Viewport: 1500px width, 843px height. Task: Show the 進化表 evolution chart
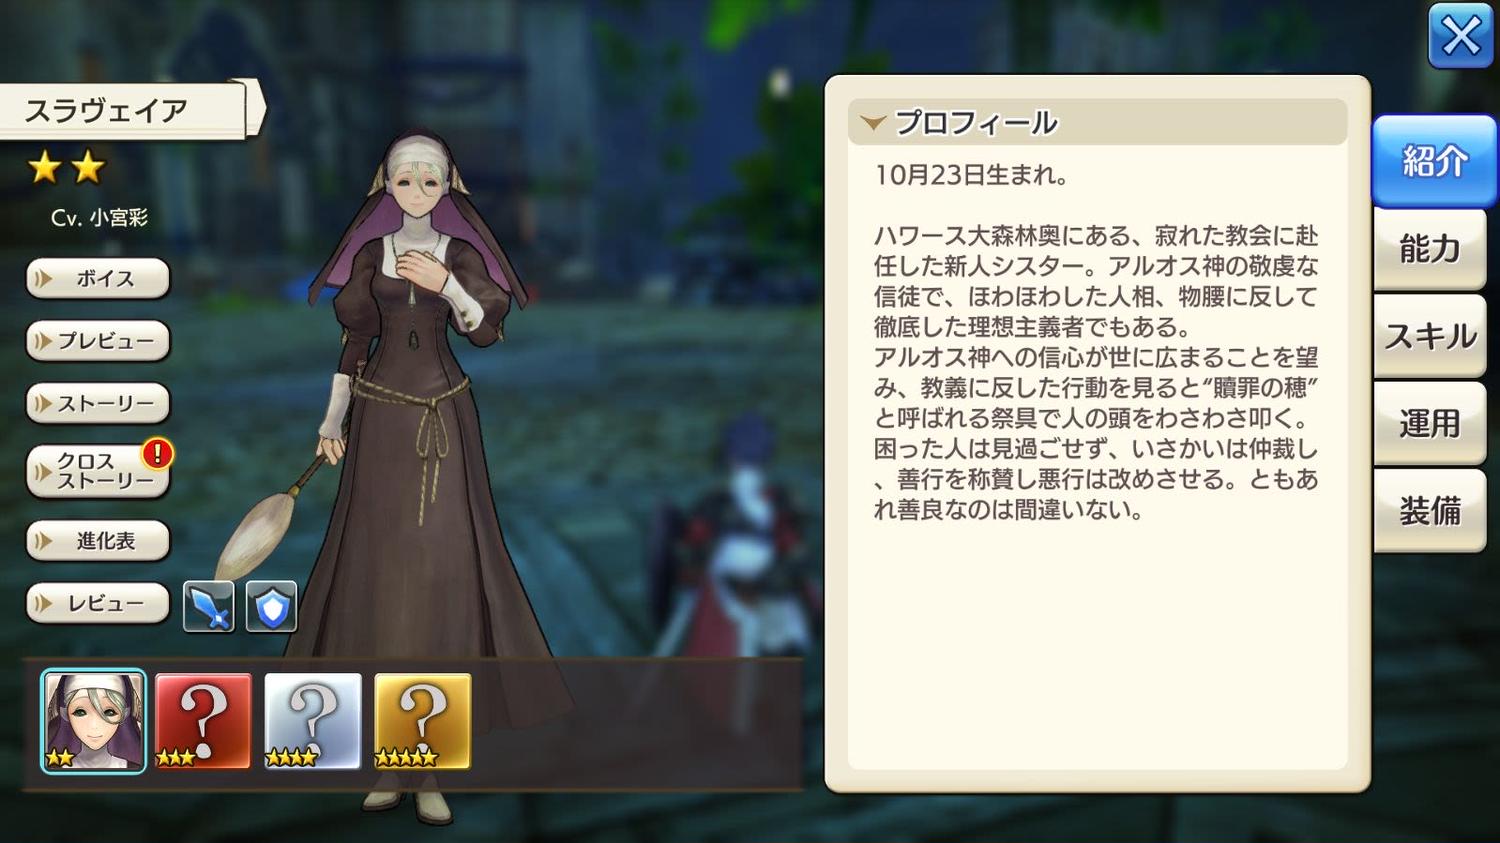98,541
